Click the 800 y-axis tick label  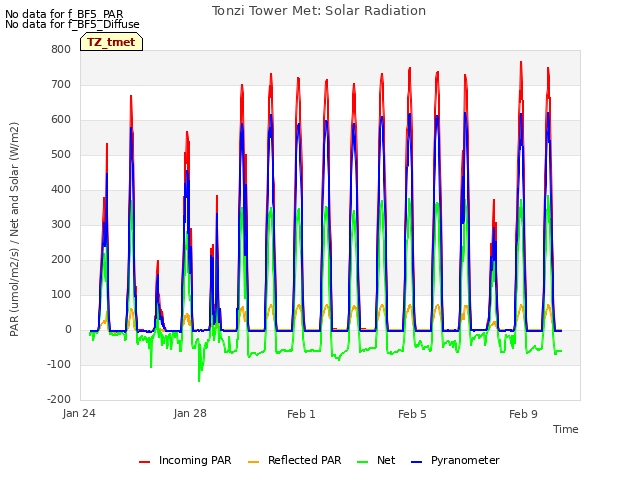tap(61, 50)
